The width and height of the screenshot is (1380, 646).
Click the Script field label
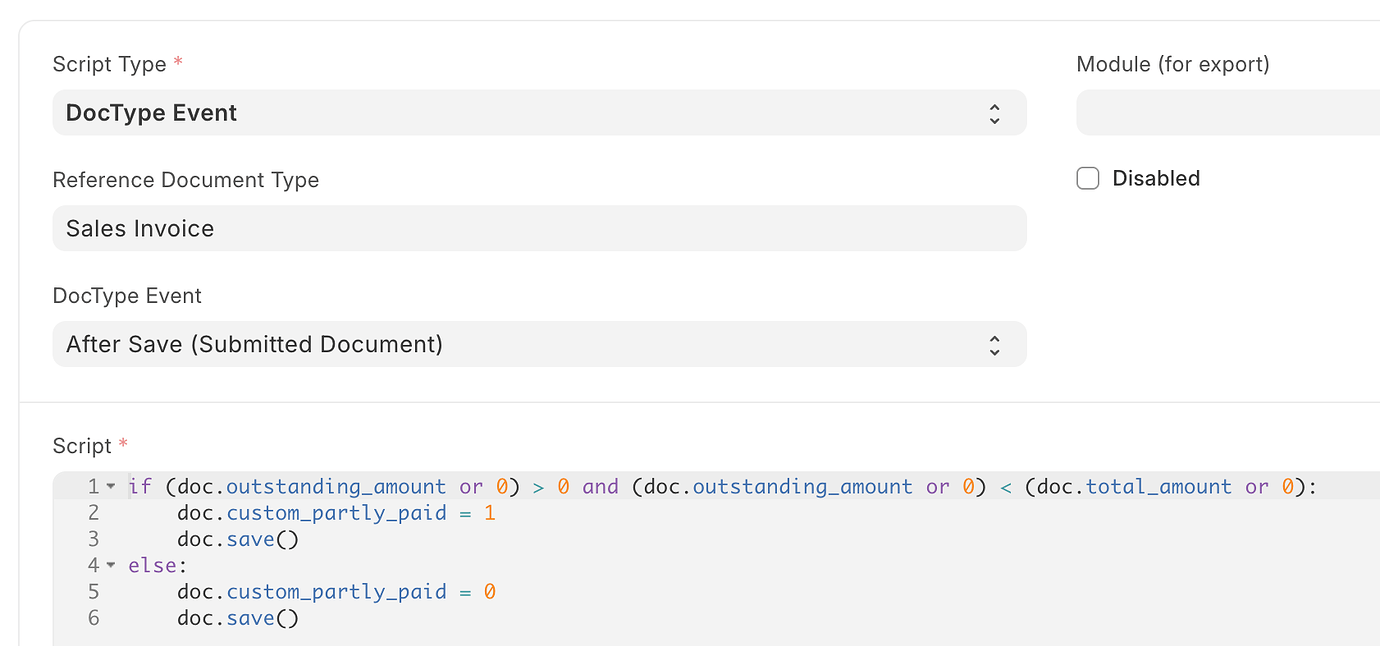click(x=80, y=445)
